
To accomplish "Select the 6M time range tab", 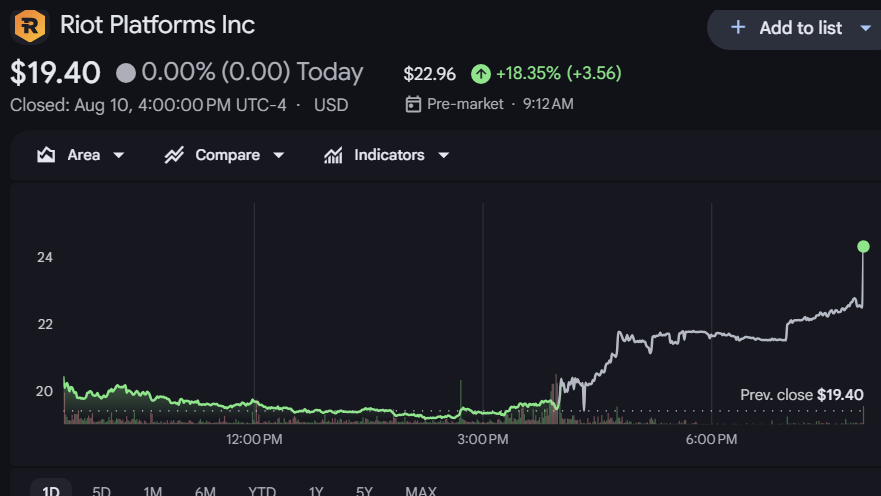I will coord(205,490).
